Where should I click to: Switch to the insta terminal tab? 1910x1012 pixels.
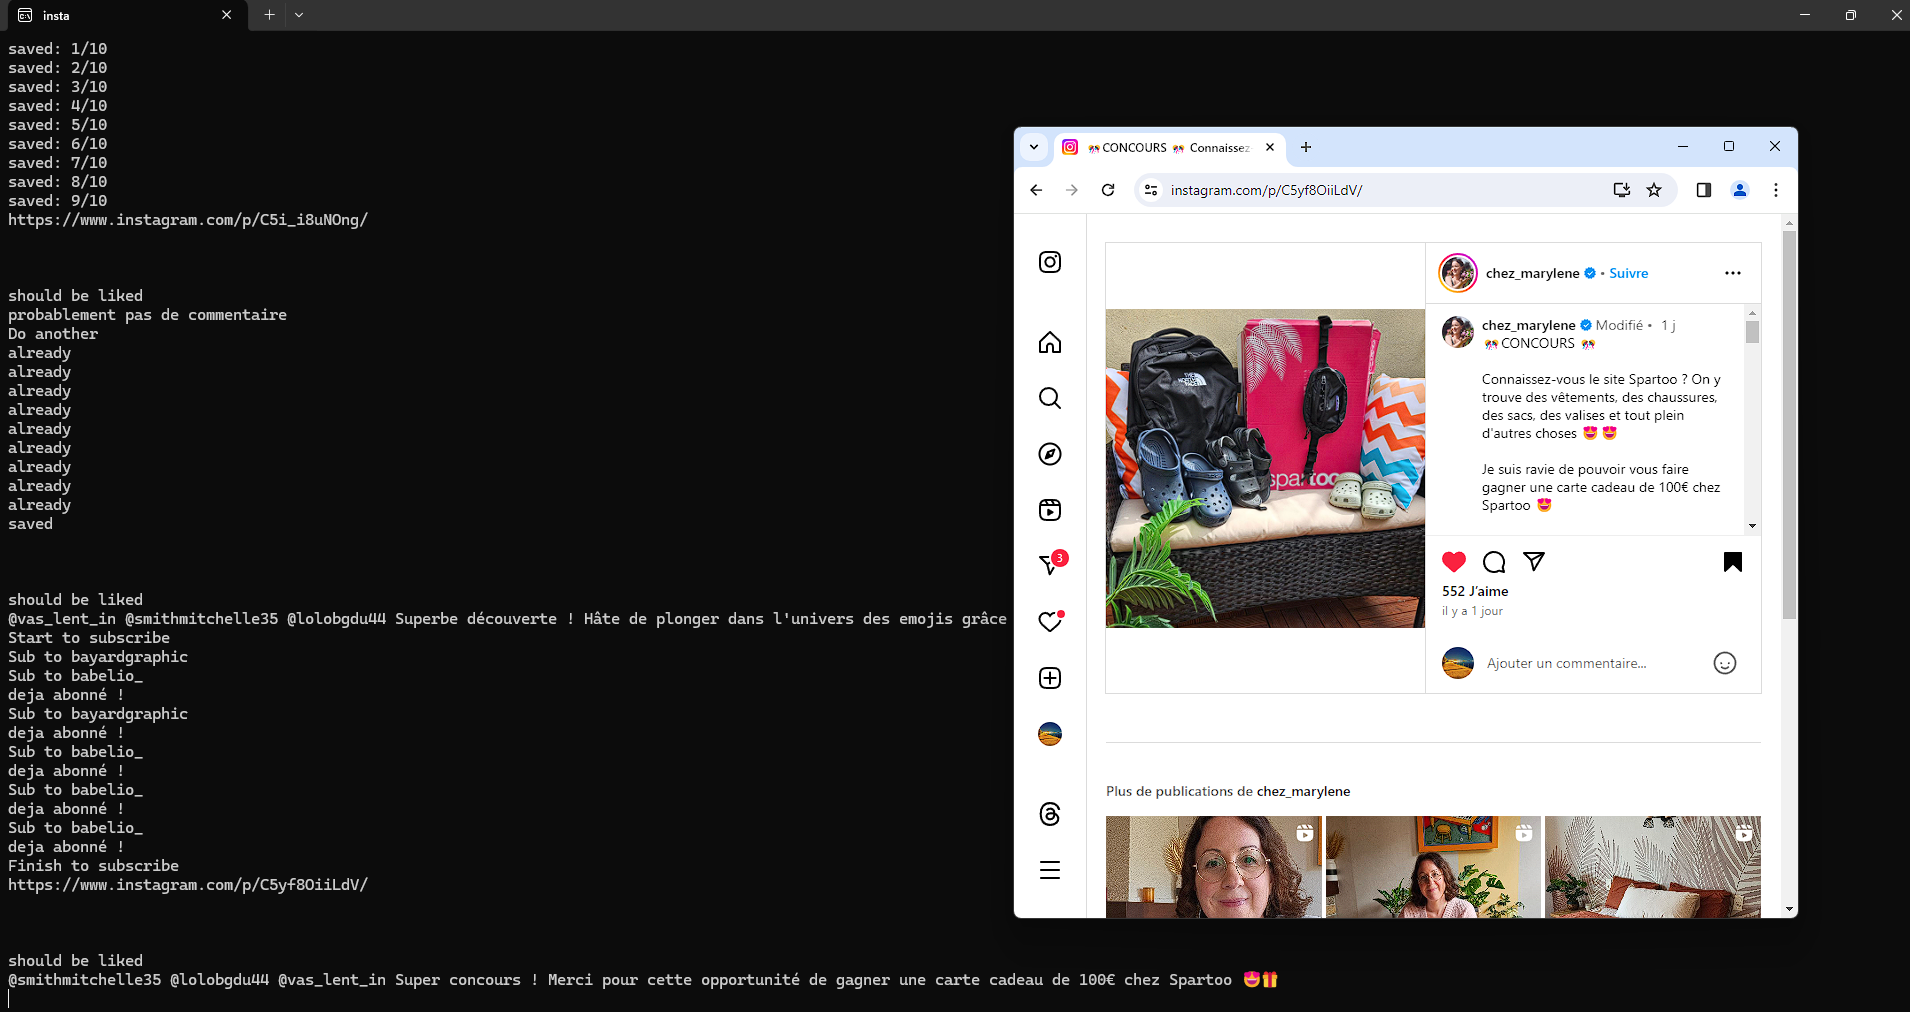120,15
